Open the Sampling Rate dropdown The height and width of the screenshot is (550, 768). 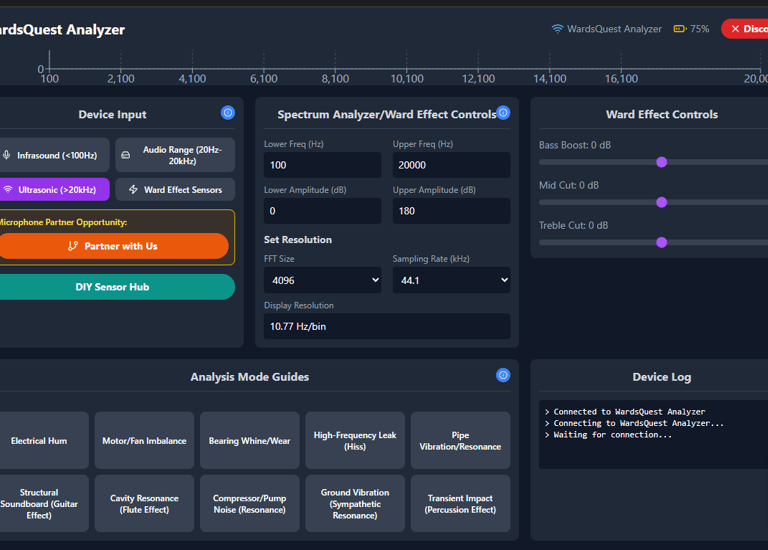tap(452, 280)
